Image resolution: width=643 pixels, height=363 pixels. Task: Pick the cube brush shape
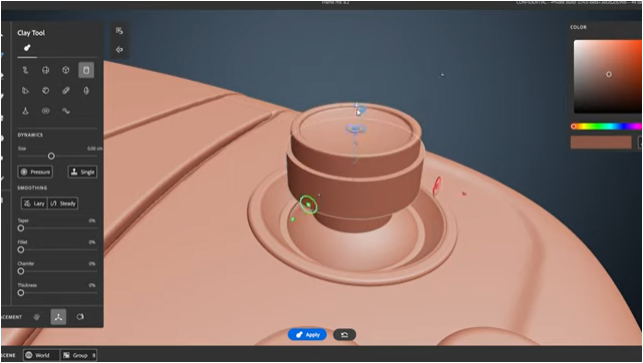point(66,70)
